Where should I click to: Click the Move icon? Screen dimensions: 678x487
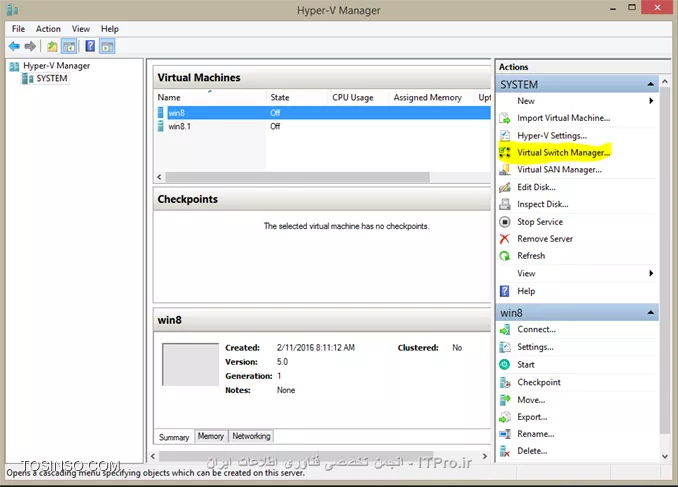tap(505, 400)
